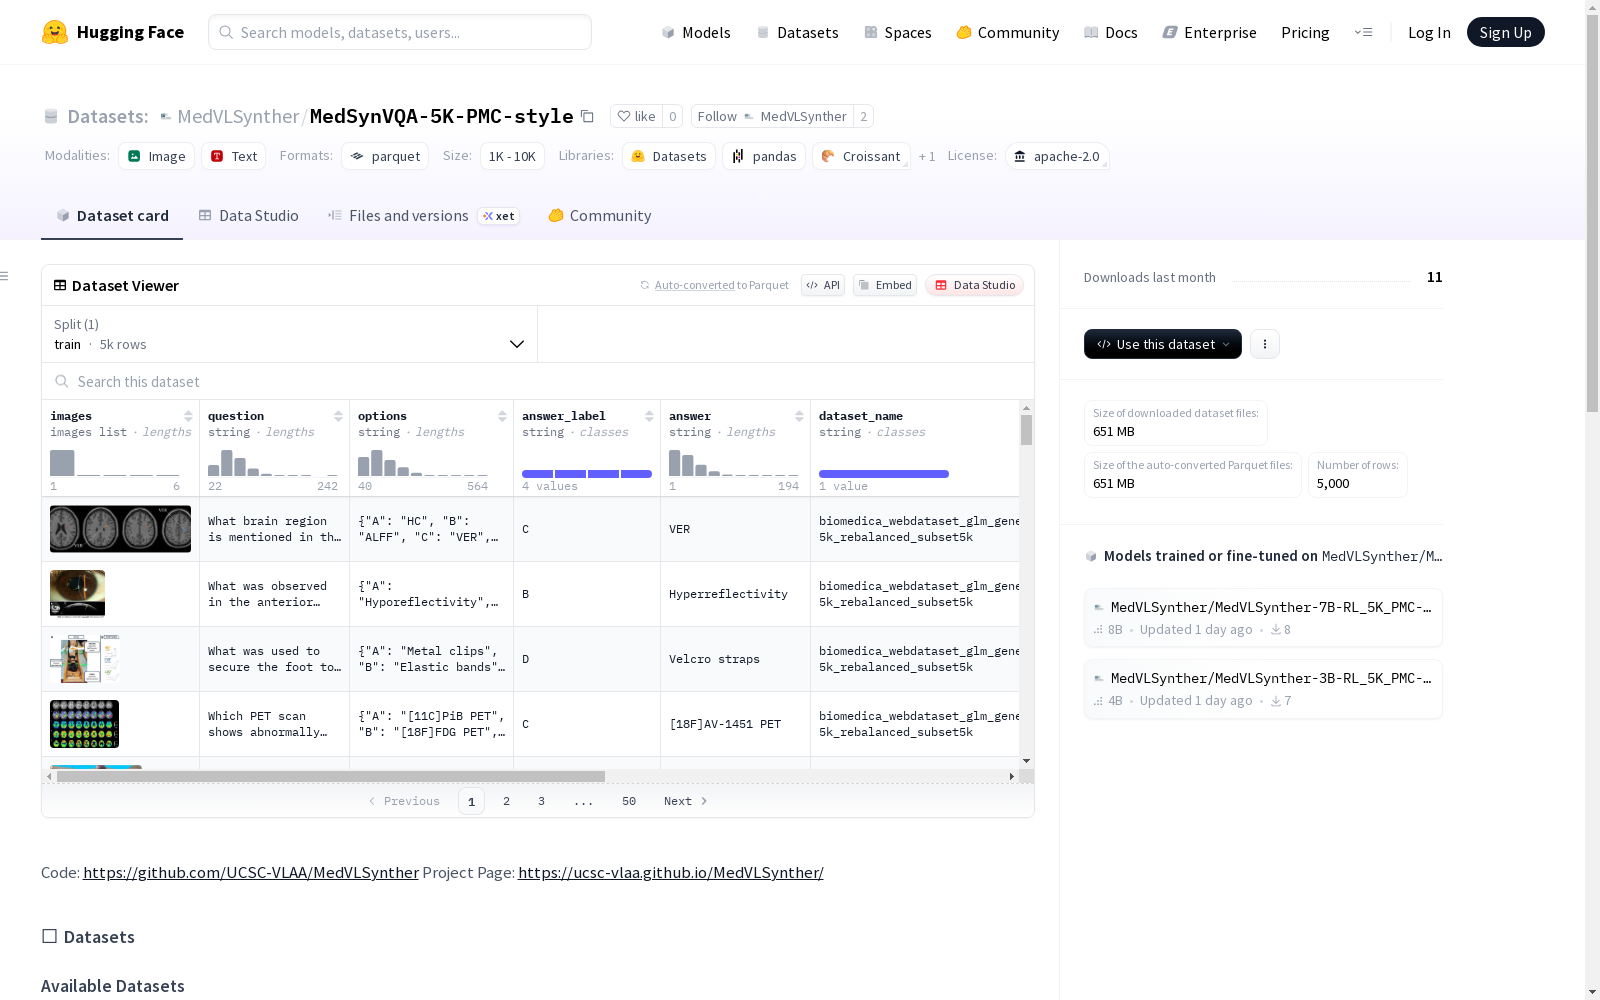1600x1000 pixels.
Task: Expand the pagination ellipsis
Action: click(x=584, y=801)
